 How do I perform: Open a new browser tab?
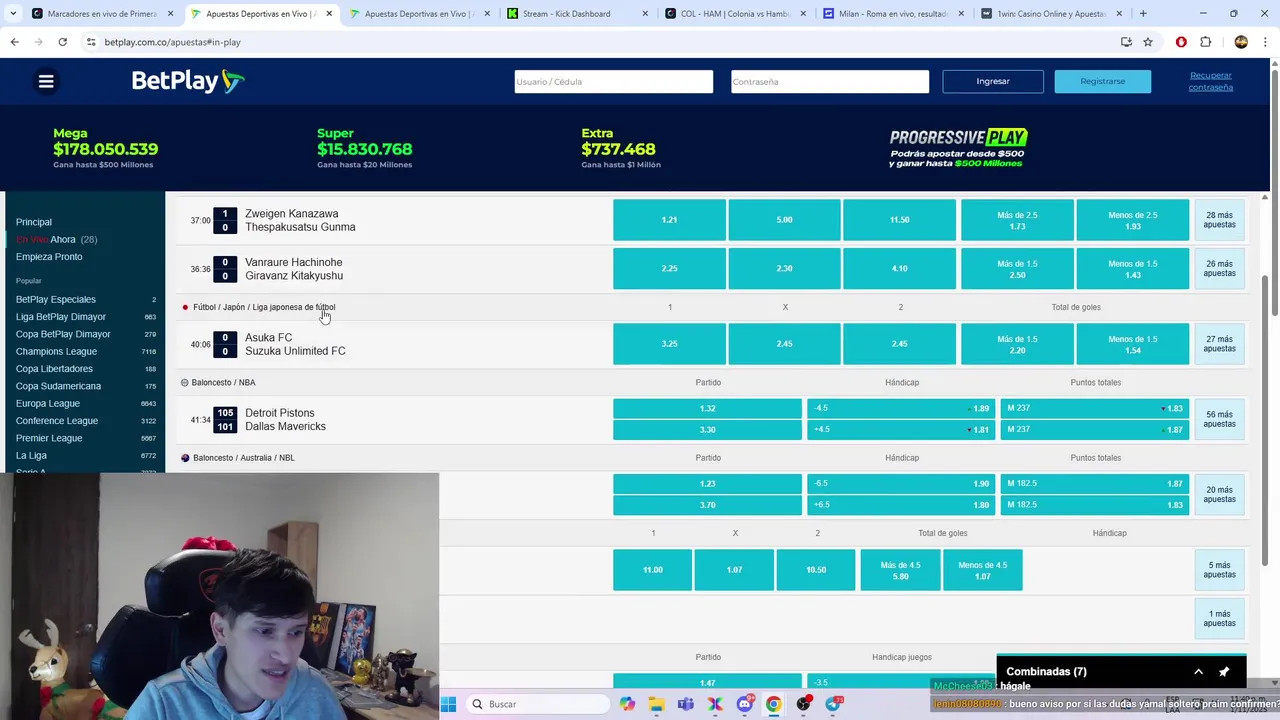1143,14
